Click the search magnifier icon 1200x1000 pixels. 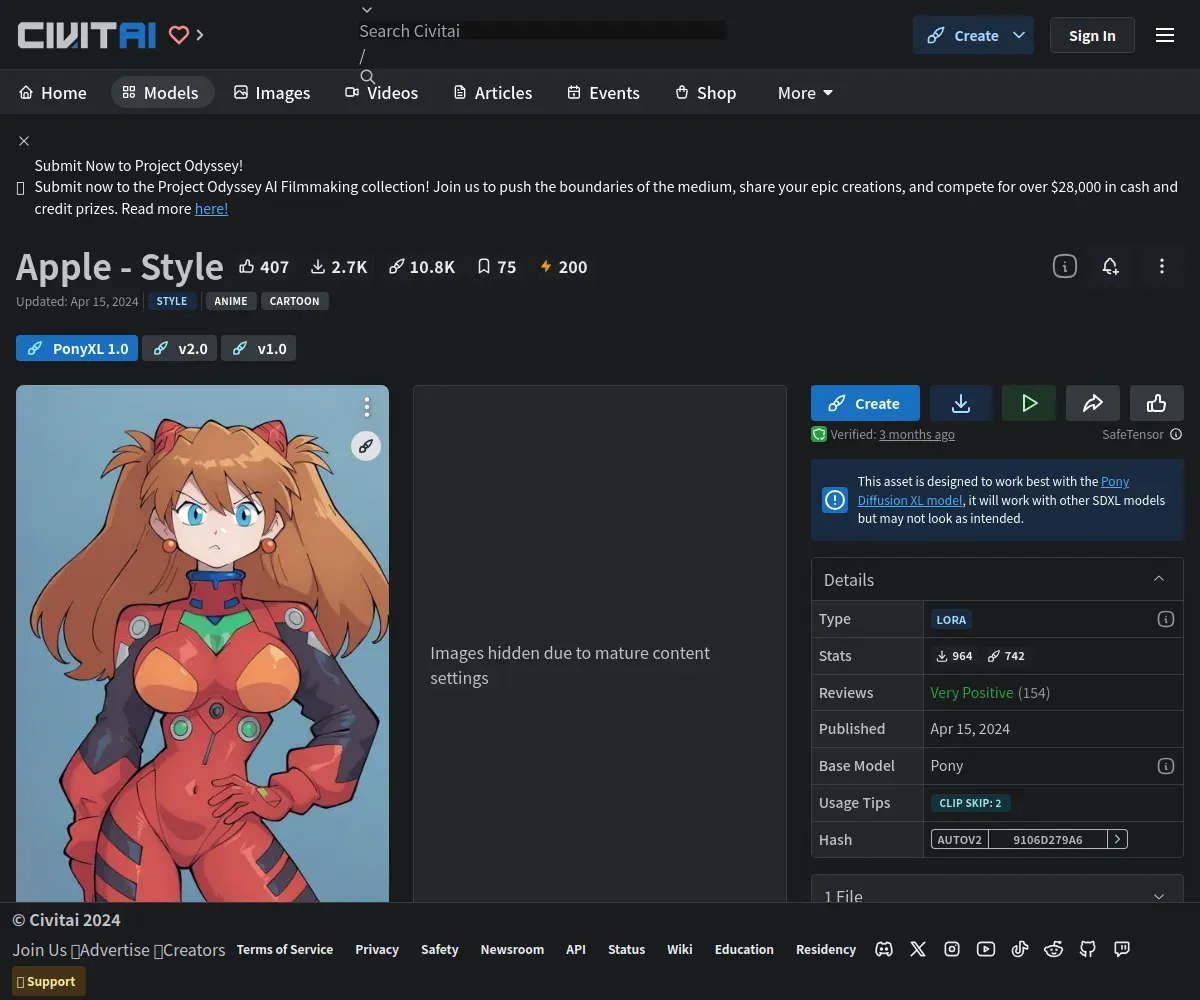pyautogui.click(x=367, y=77)
